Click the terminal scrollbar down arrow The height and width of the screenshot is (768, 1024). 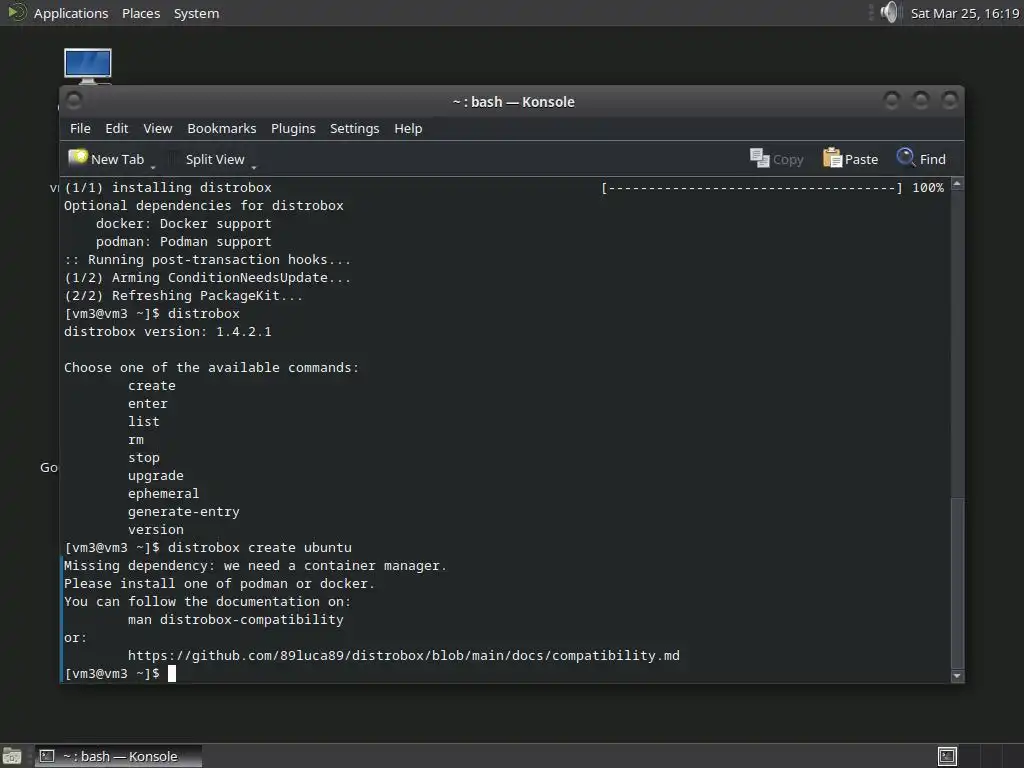(957, 676)
